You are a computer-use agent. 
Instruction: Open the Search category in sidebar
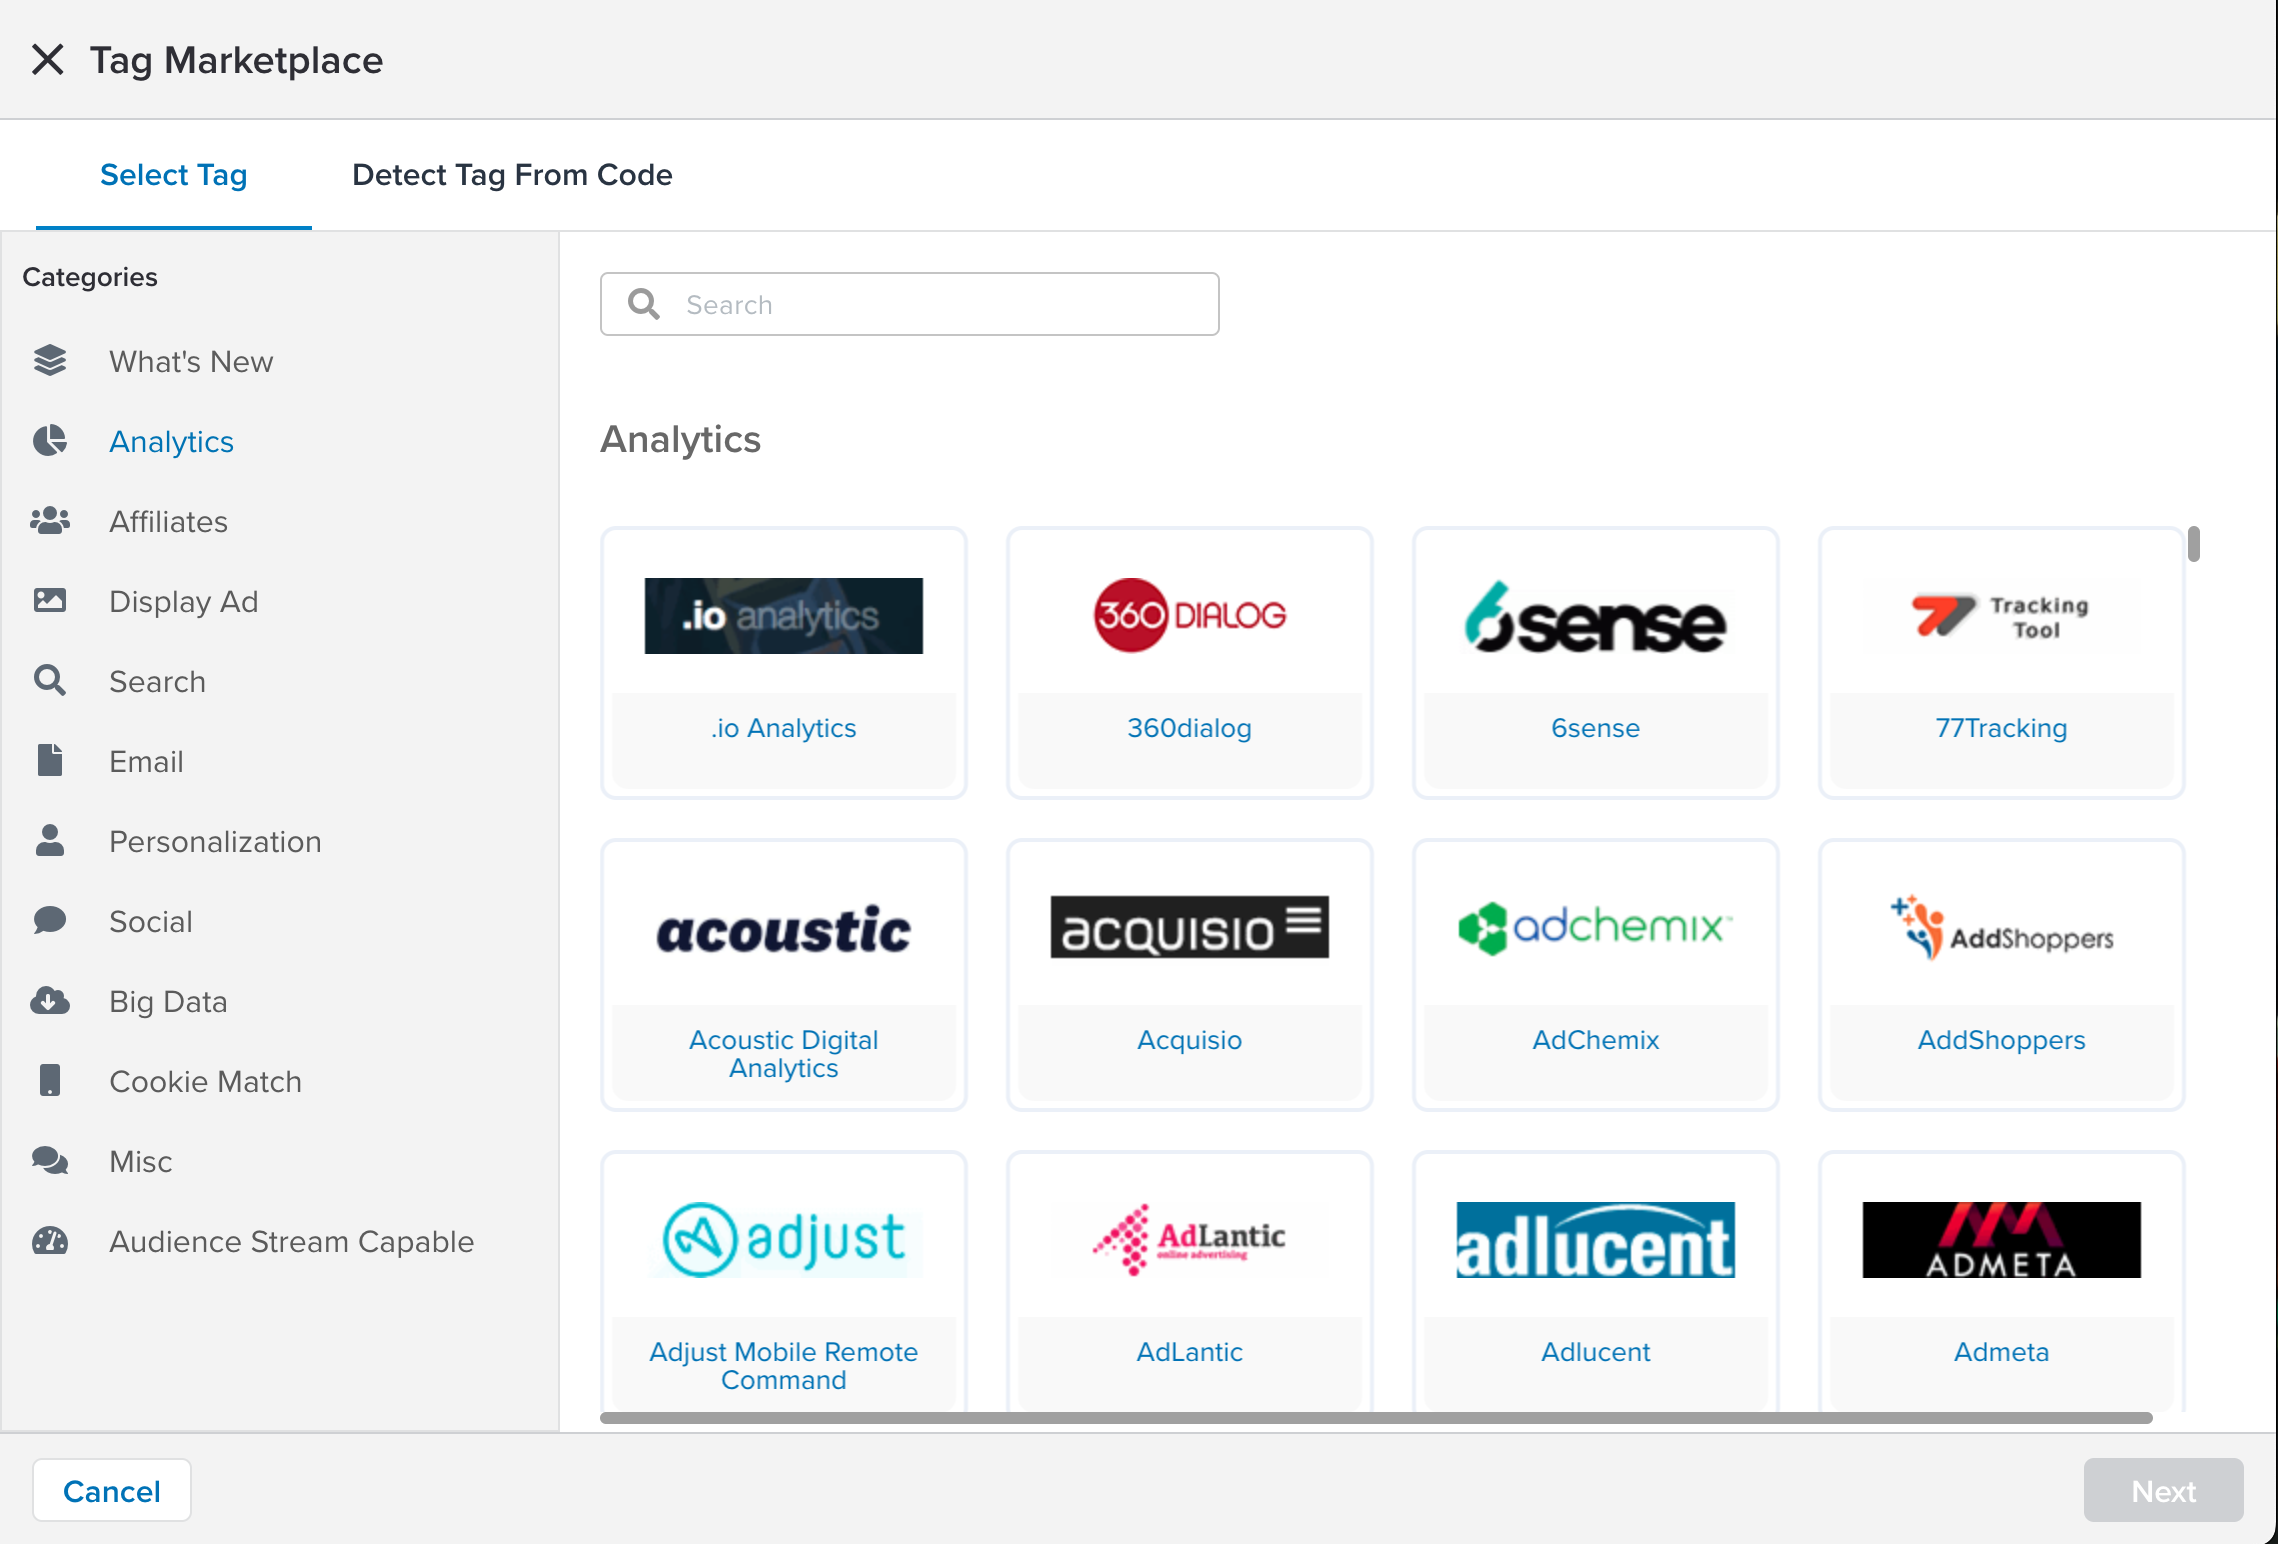point(157,681)
